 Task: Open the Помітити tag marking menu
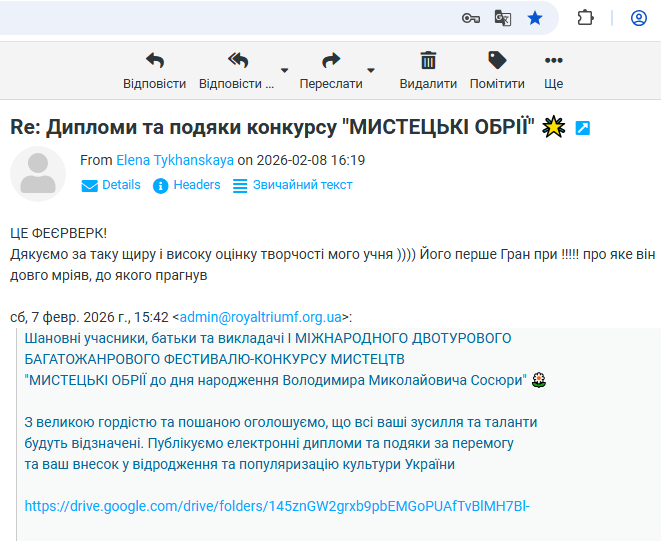pos(497,70)
